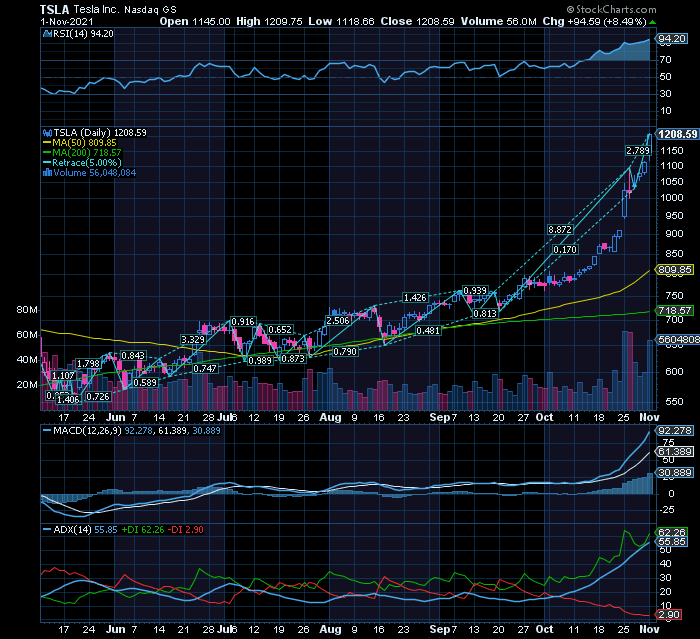The image size is (700, 639).
Task: Click the 1-Nov-2021 date label
Action: tap(67, 21)
